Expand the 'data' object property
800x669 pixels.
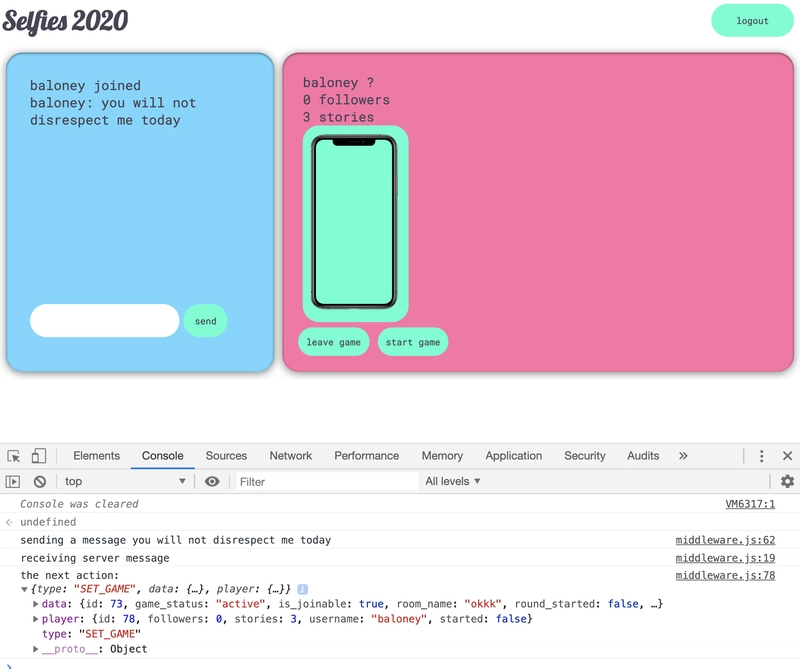point(36,604)
